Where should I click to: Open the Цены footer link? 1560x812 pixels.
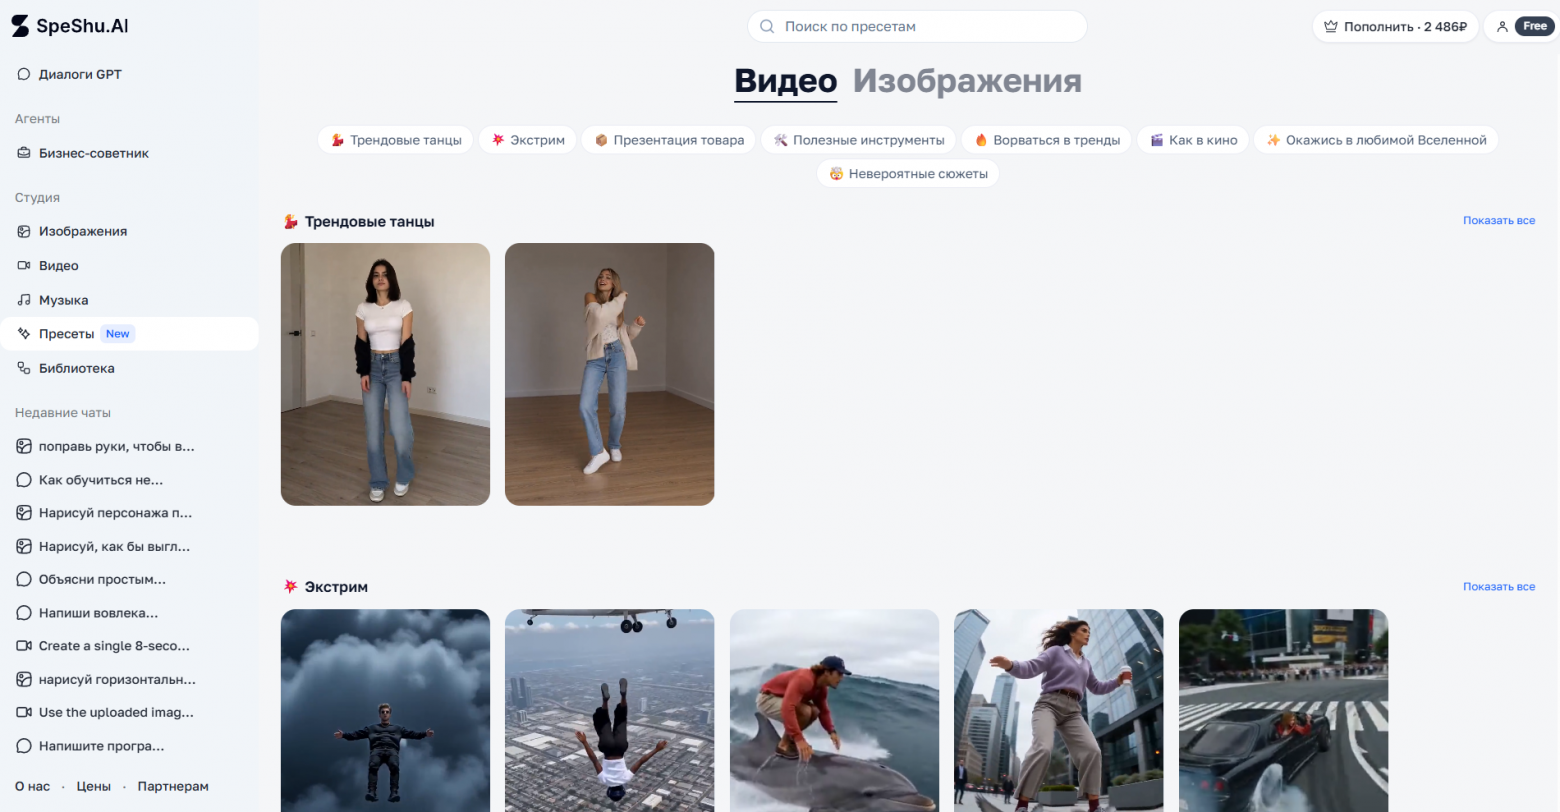tap(94, 786)
